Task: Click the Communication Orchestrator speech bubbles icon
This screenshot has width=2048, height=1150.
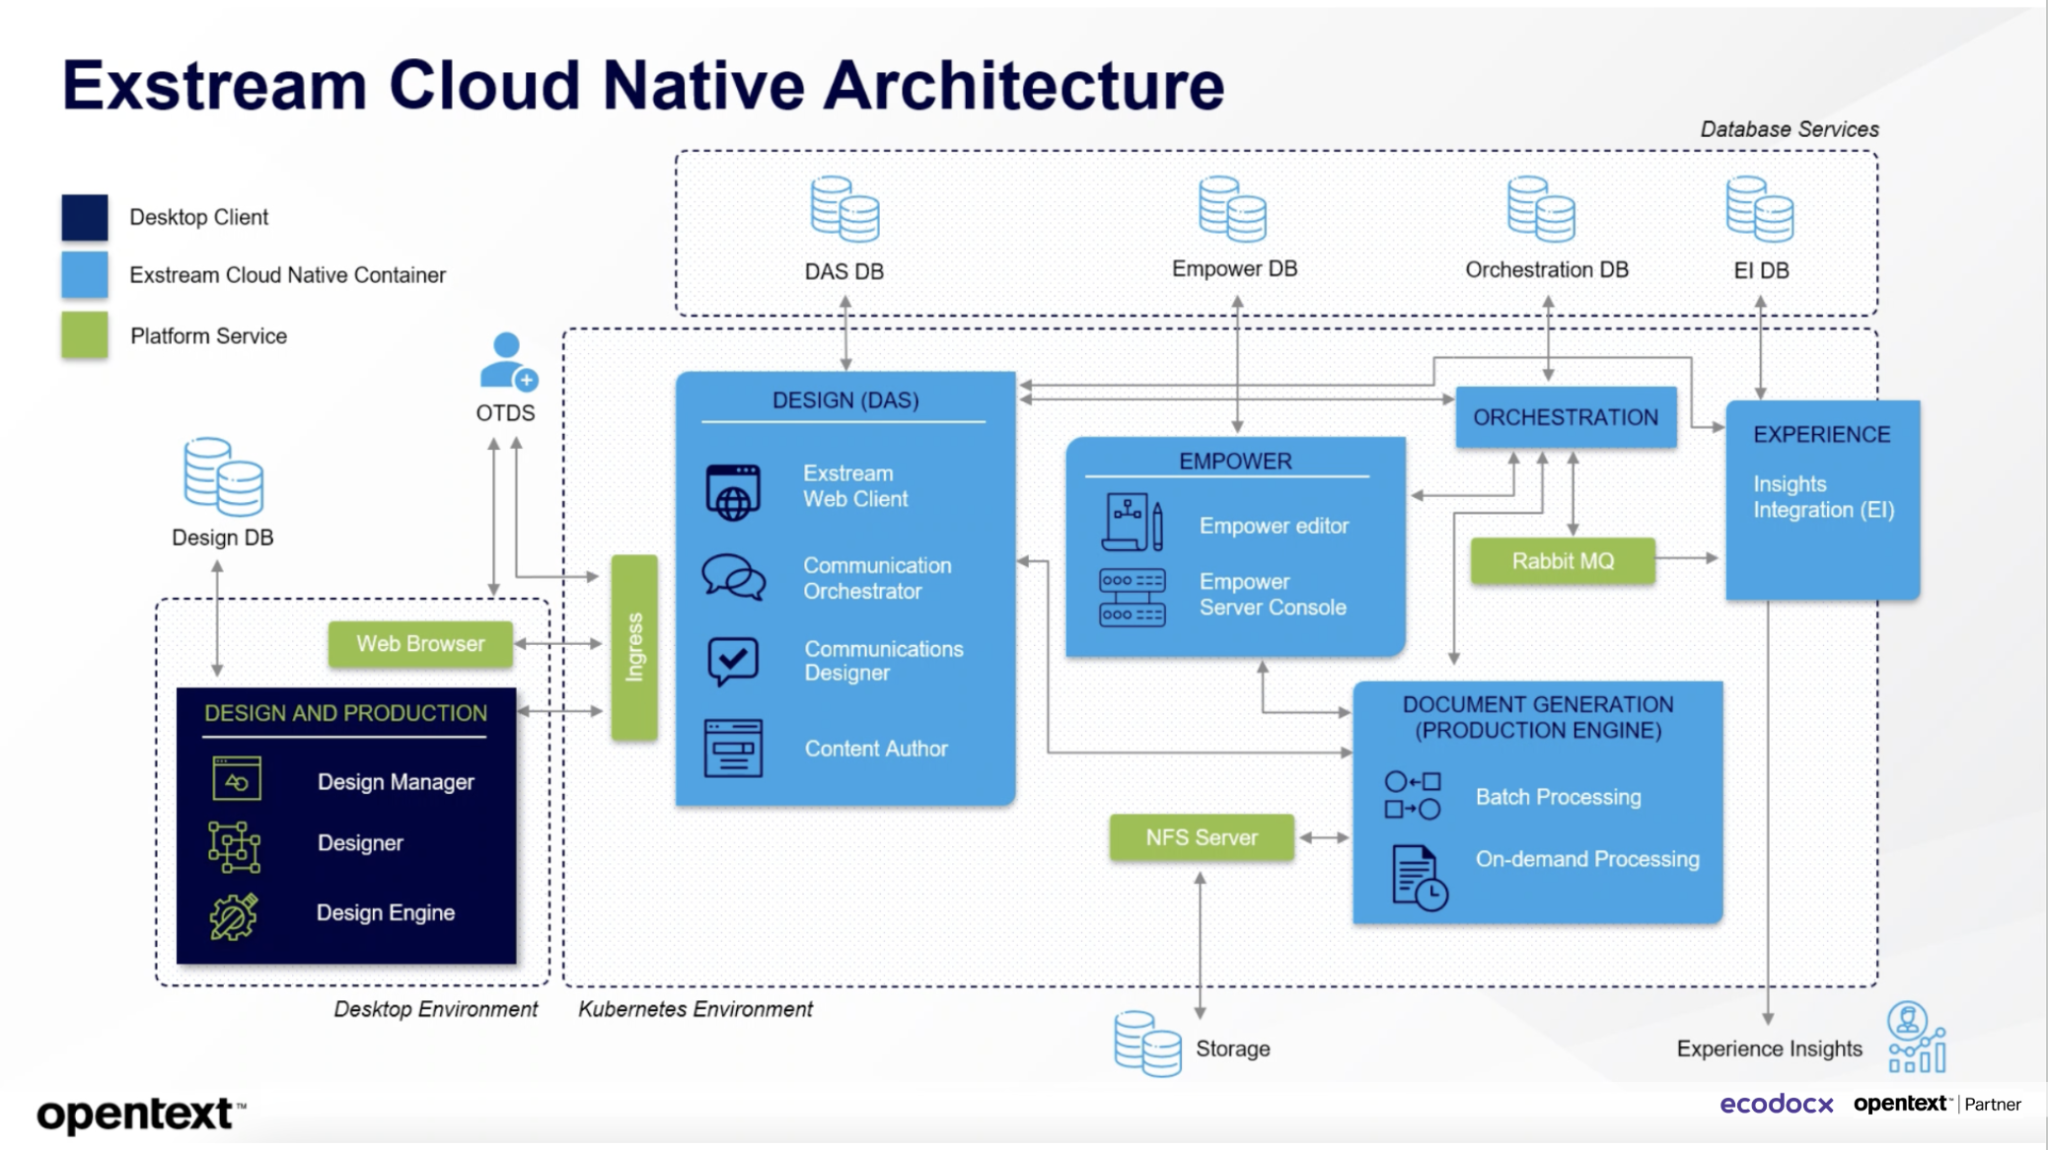Action: 733,578
